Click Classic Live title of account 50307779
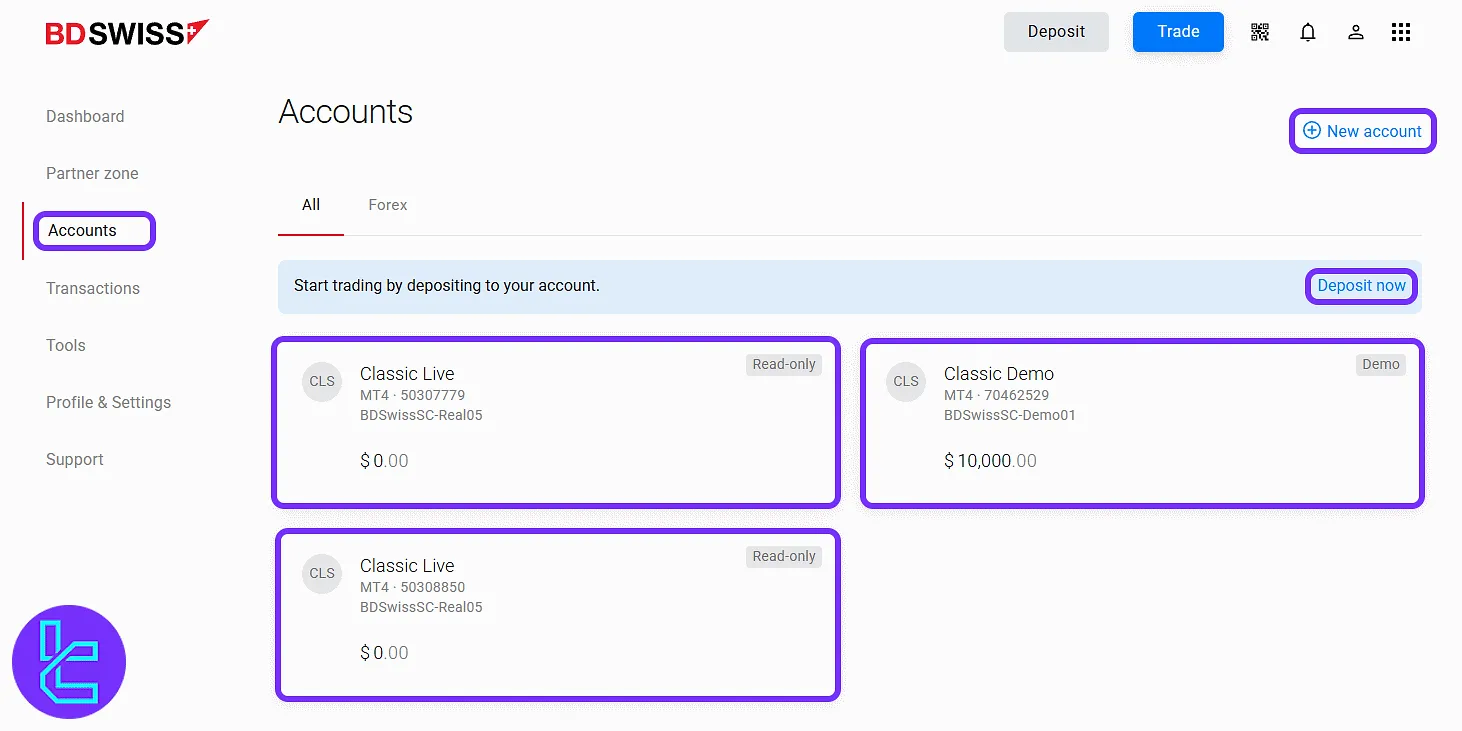This screenshot has width=1462, height=731. 407,374
